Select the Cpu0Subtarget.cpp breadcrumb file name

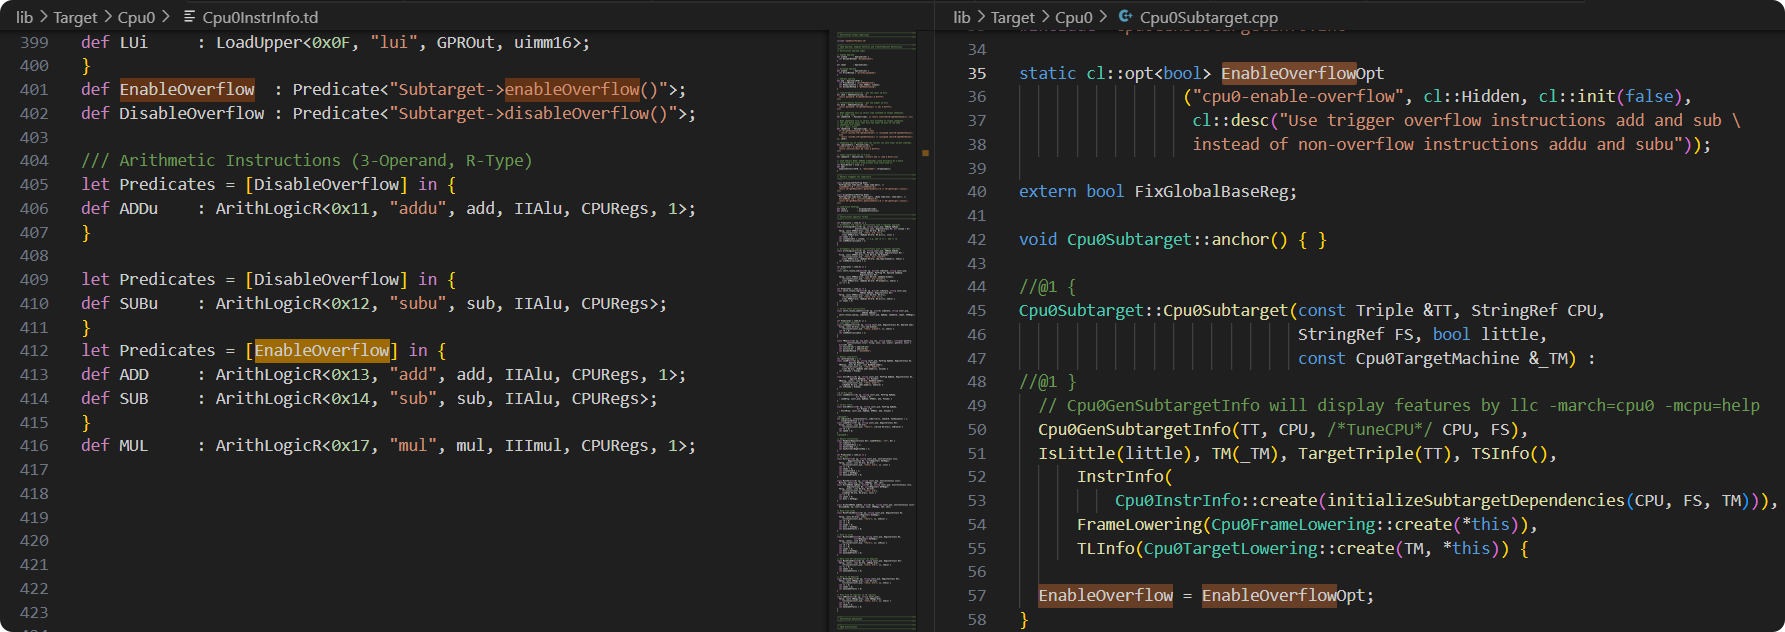1209,17
